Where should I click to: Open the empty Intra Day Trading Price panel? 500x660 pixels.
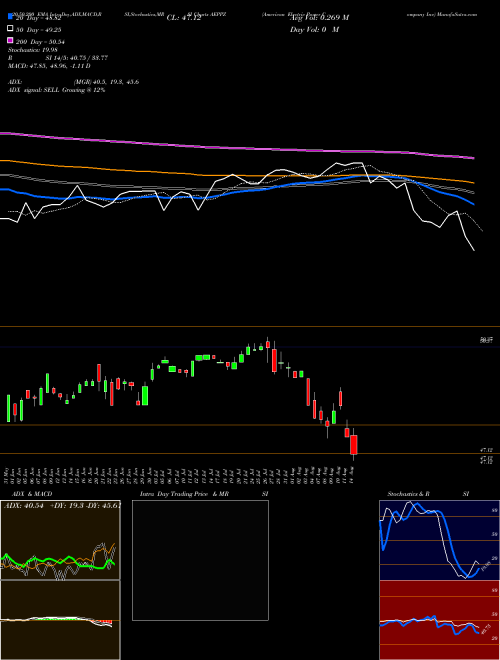click(x=200, y=560)
